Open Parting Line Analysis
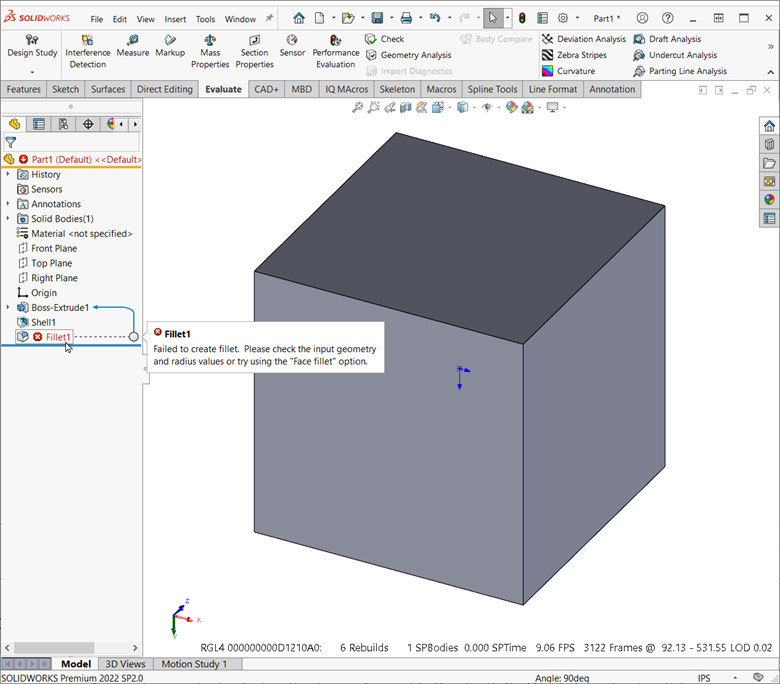This screenshot has width=780, height=684. (680, 71)
